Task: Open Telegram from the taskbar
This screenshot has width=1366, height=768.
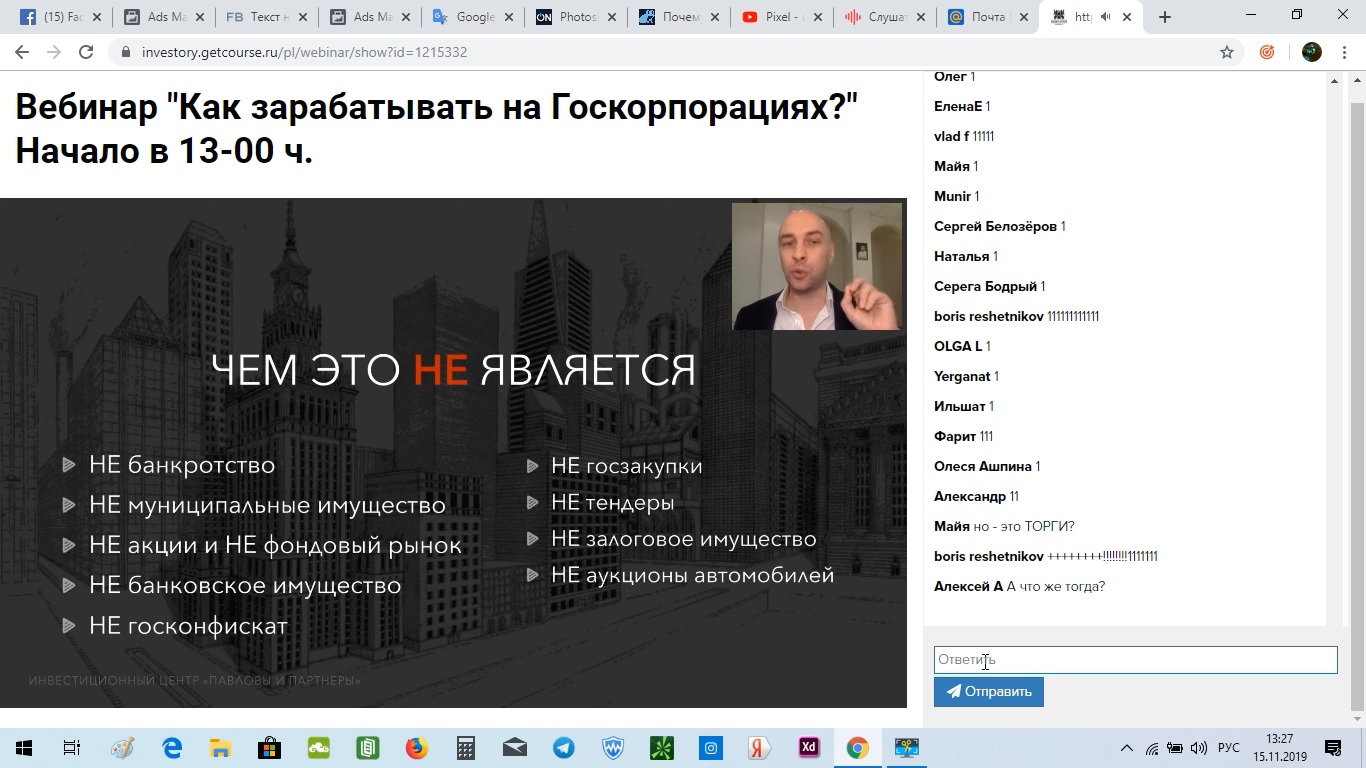Action: coord(563,747)
